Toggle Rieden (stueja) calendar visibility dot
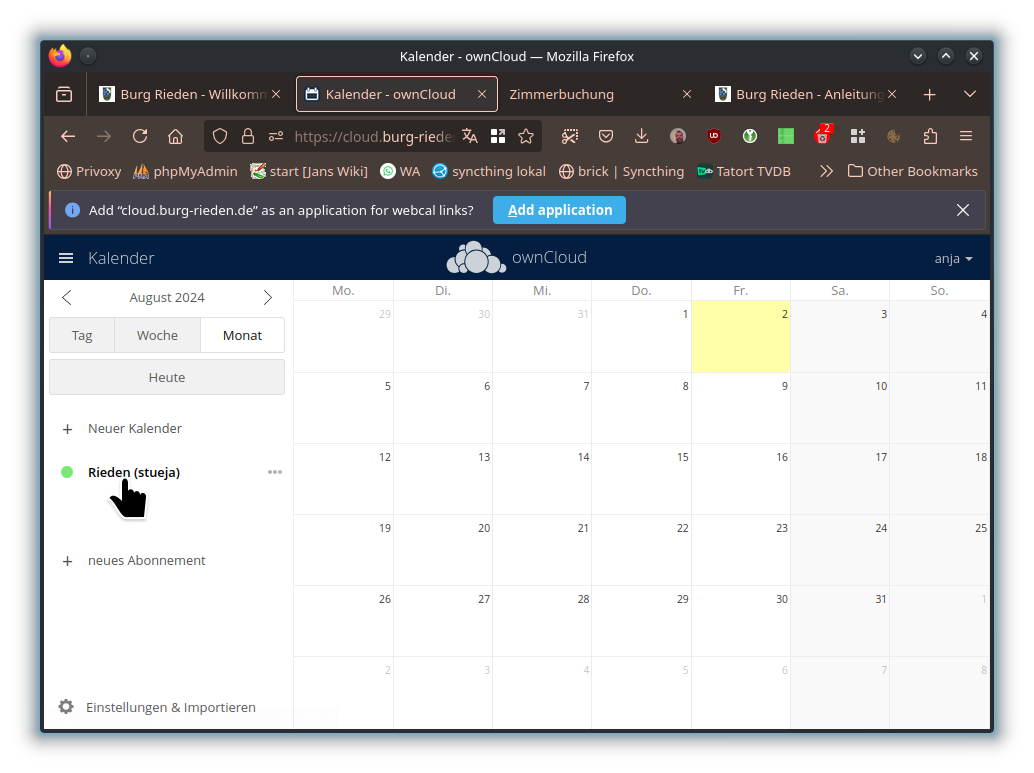The height and width of the screenshot is (773, 1034). 67,472
